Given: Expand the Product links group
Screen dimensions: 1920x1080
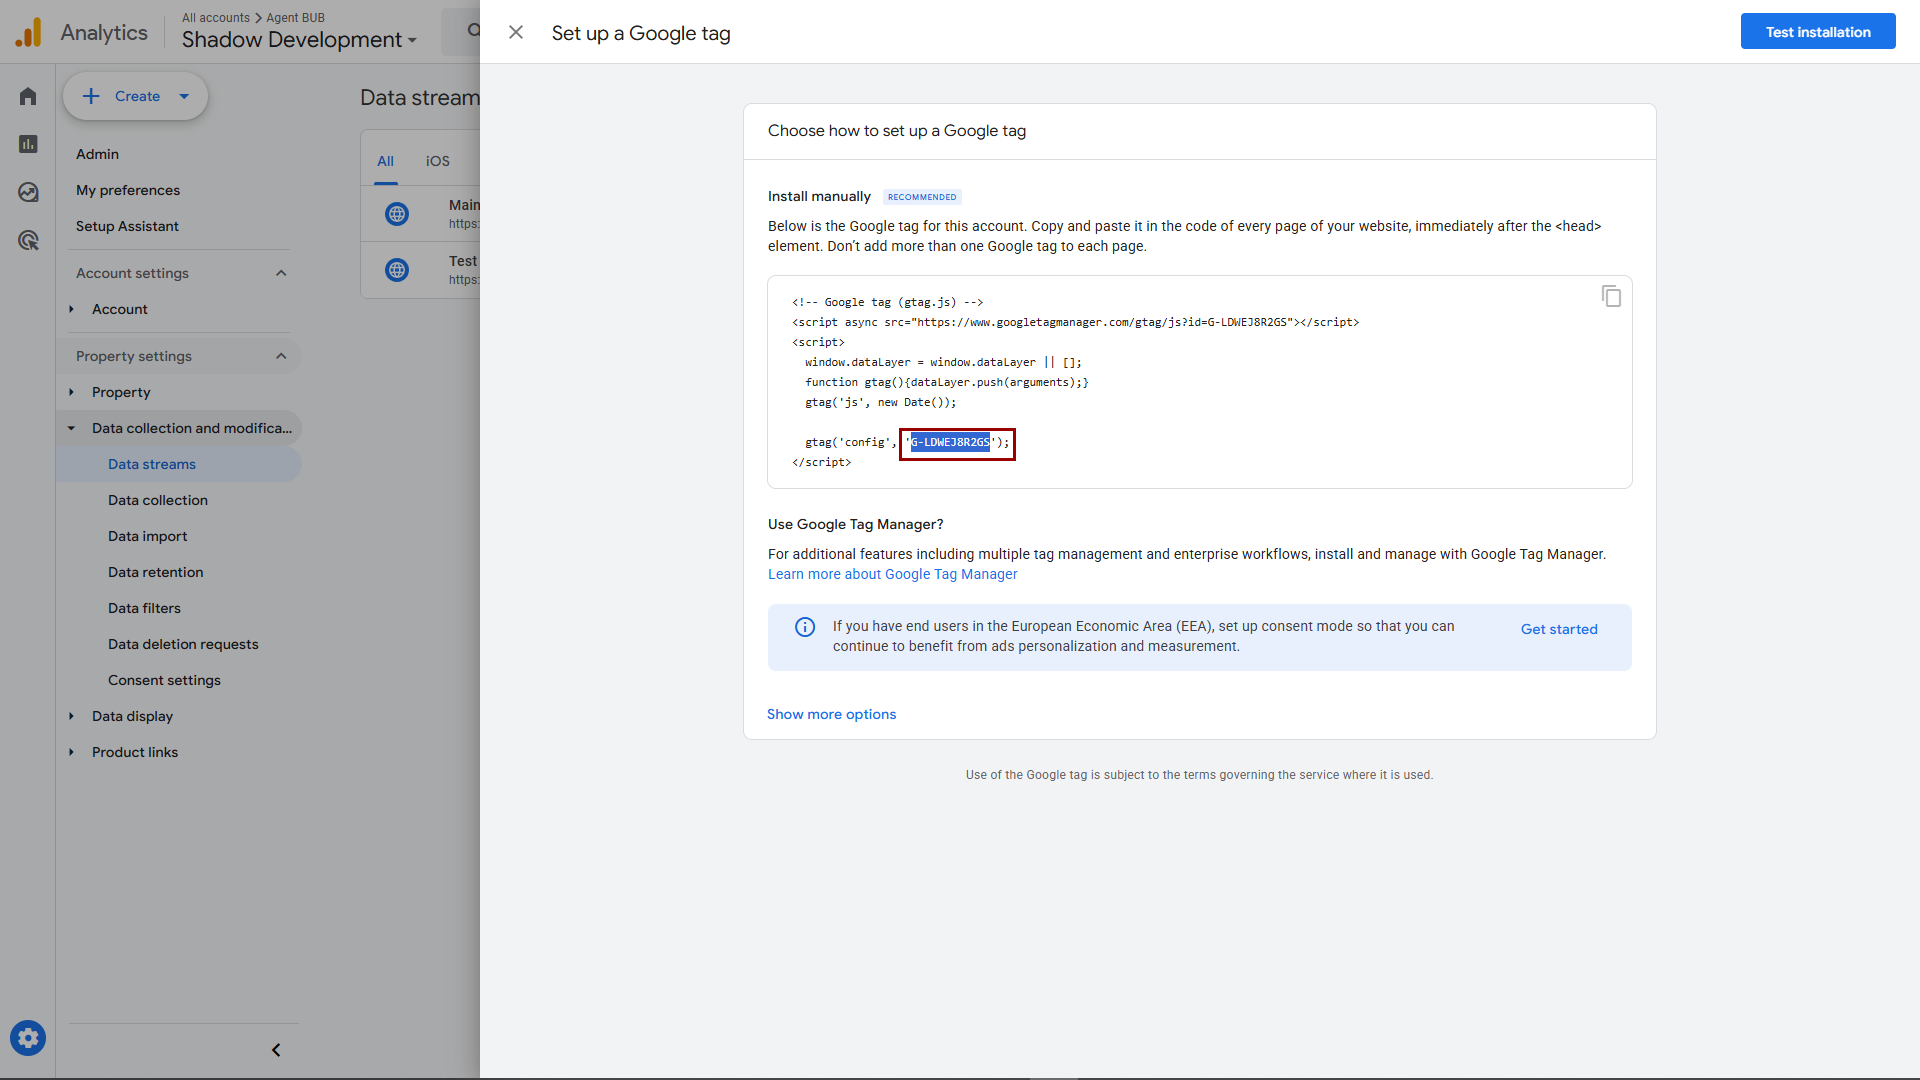Looking at the screenshot, I should coord(71,752).
